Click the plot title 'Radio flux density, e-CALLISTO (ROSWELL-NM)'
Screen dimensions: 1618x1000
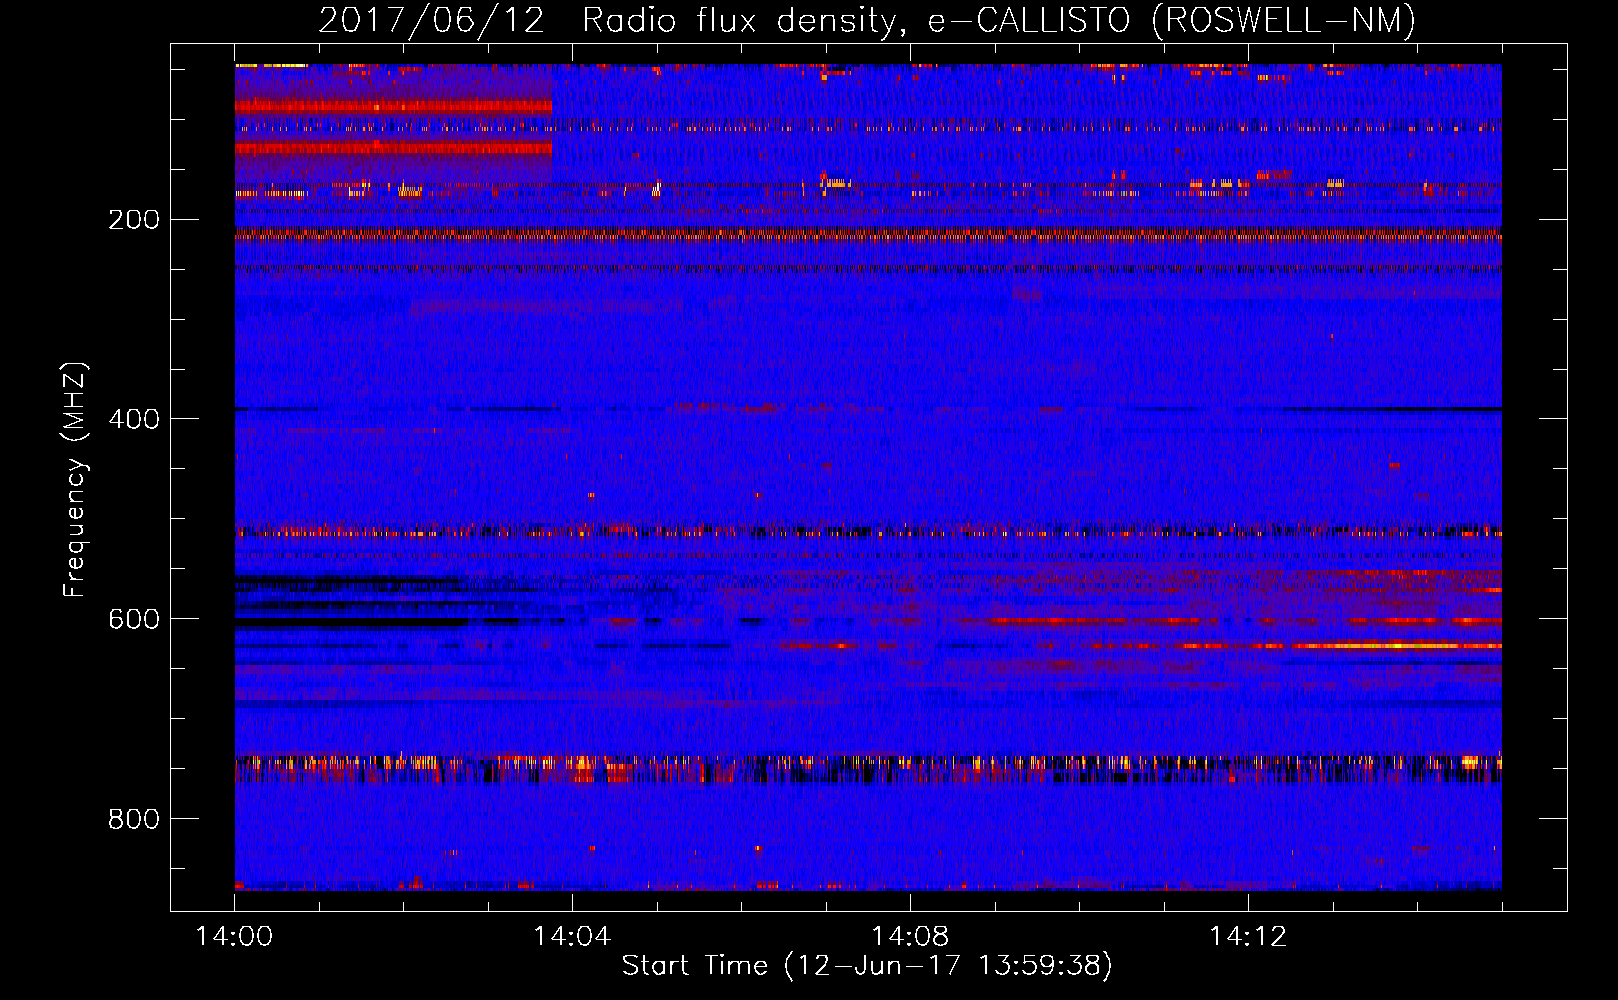999,20
